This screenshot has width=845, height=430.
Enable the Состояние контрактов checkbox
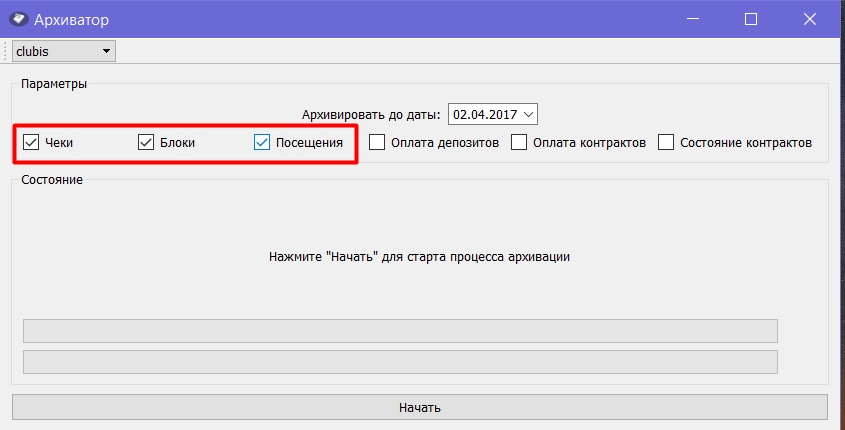[666, 142]
